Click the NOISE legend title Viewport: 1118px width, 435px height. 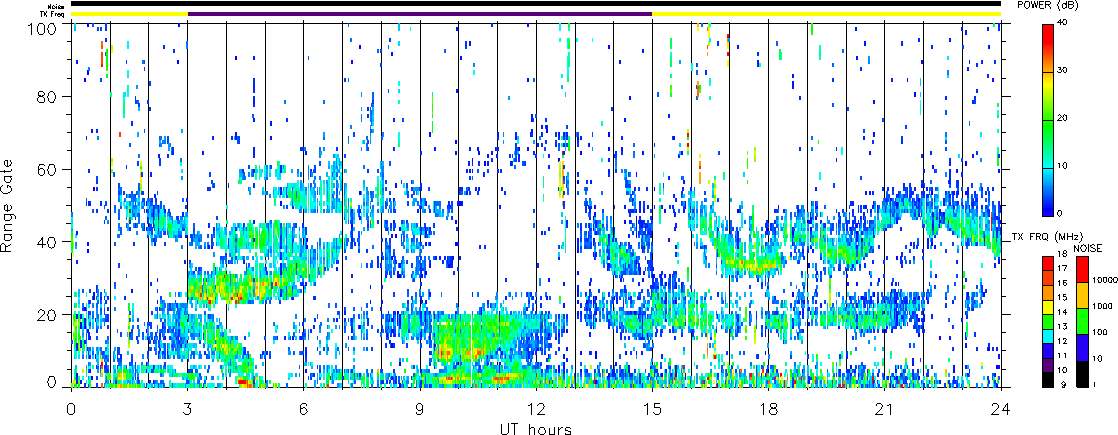tap(1087, 246)
